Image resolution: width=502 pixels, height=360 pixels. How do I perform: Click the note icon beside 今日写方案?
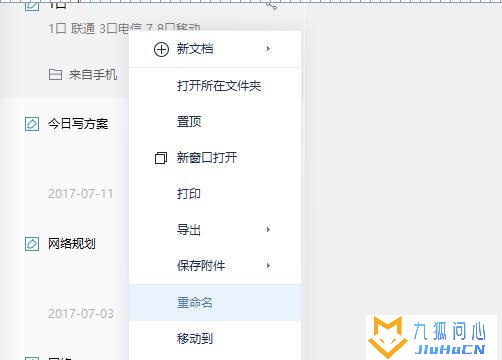[32, 124]
